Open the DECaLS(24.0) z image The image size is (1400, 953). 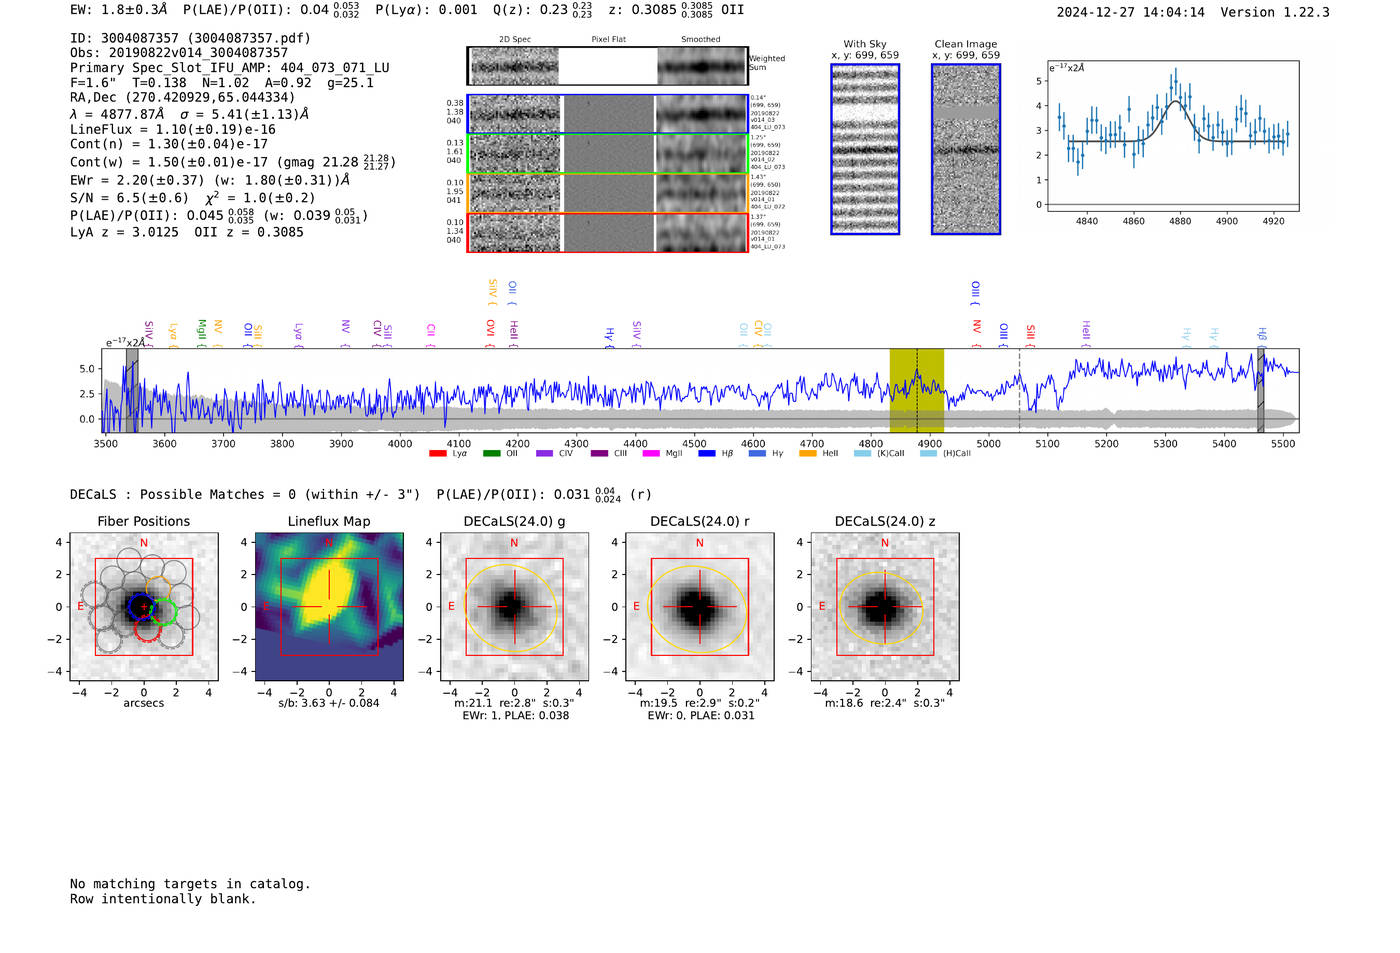(x=885, y=607)
